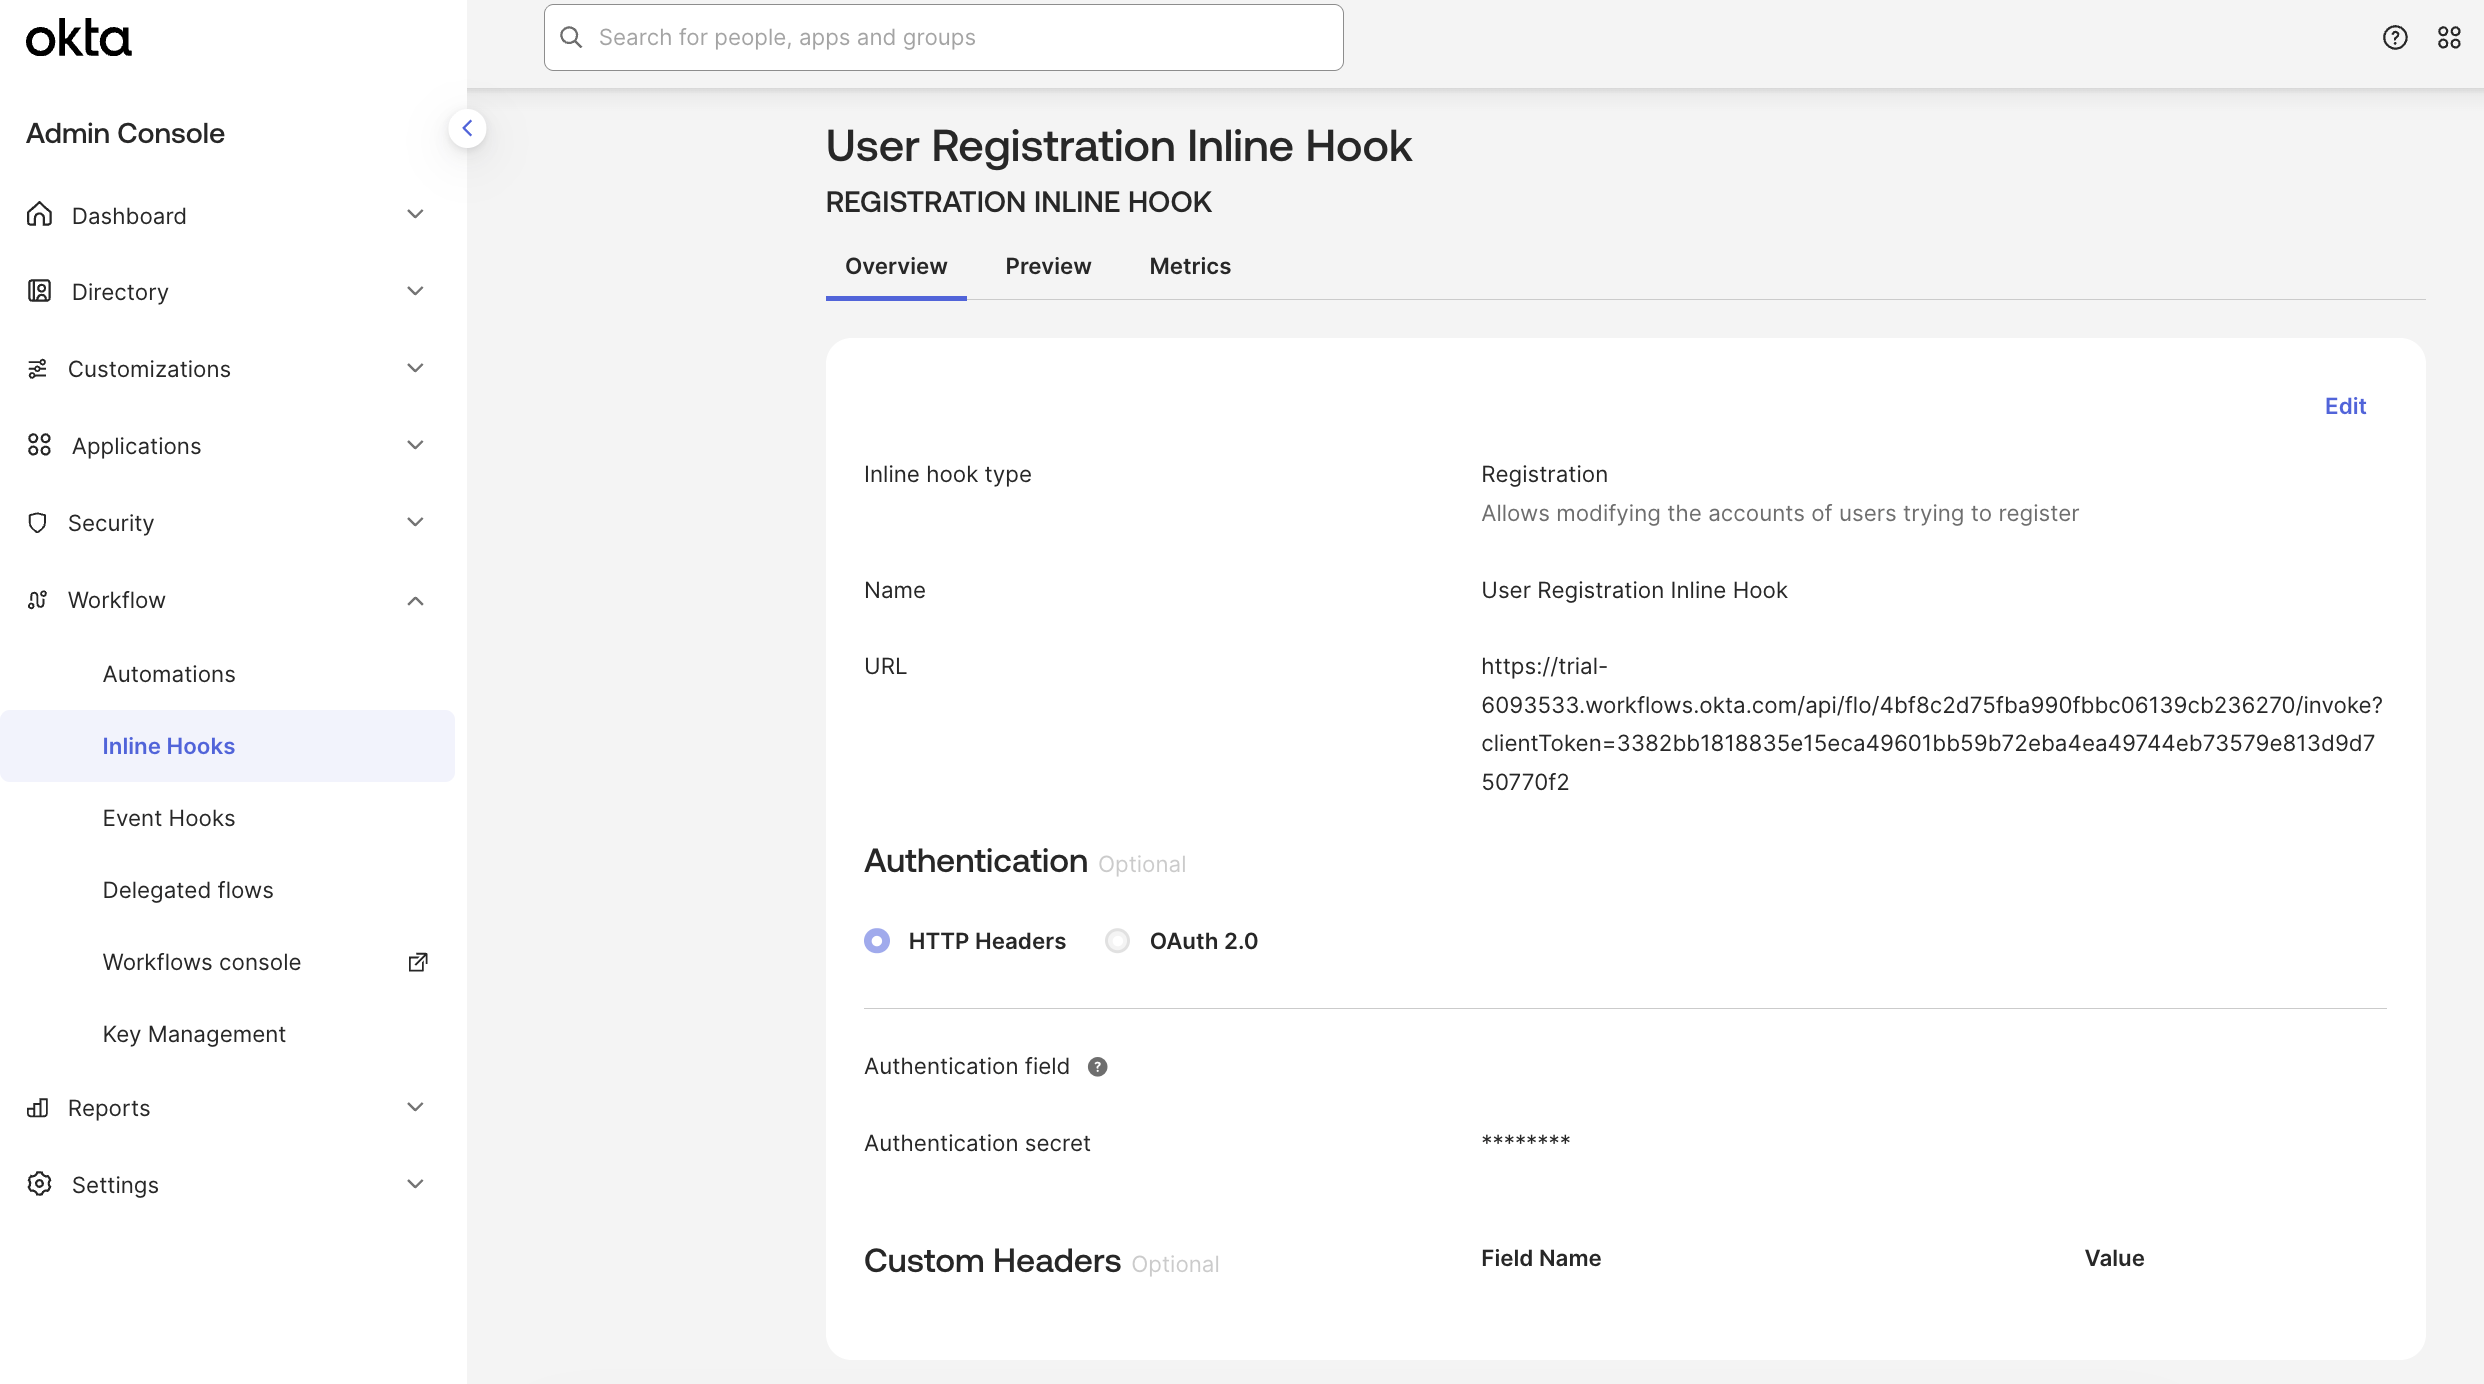Click the Applications grid icon in sidebar
2484x1384 pixels.
[x=39, y=445]
